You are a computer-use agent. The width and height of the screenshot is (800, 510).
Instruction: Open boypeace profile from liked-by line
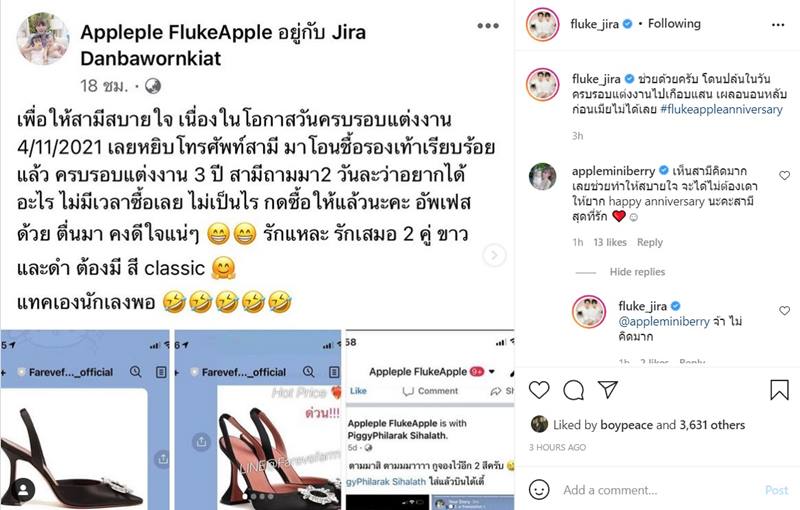pyautogui.click(x=625, y=425)
